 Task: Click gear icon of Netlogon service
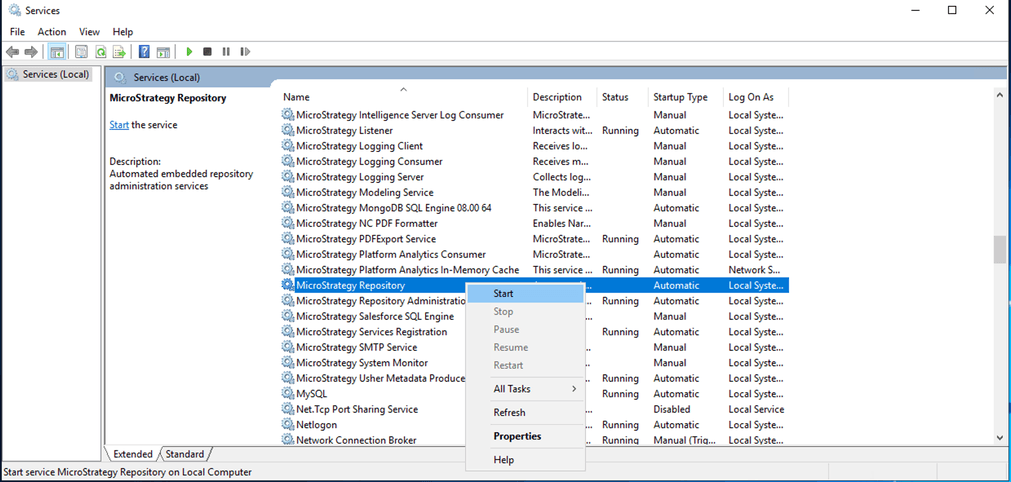coord(288,424)
